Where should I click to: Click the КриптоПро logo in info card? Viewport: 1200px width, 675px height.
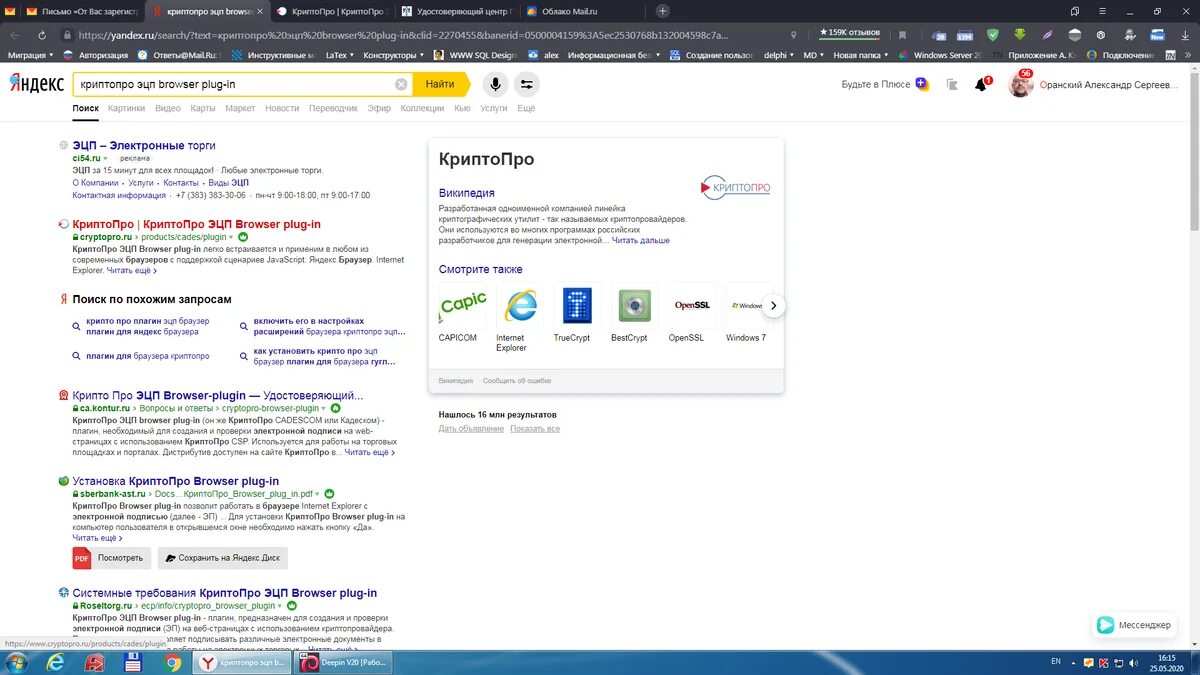coord(735,186)
